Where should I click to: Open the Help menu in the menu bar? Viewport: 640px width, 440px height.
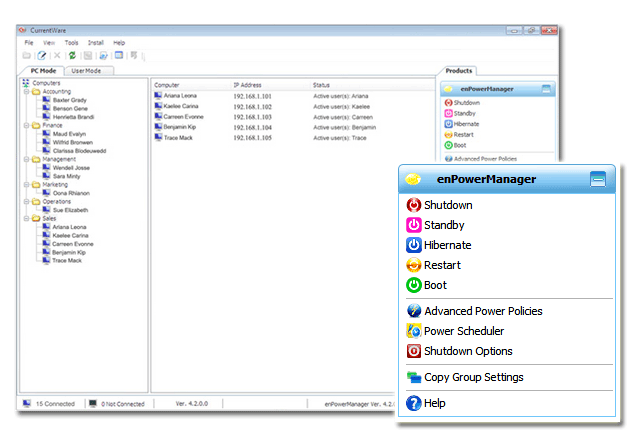pyautogui.click(x=119, y=42)
